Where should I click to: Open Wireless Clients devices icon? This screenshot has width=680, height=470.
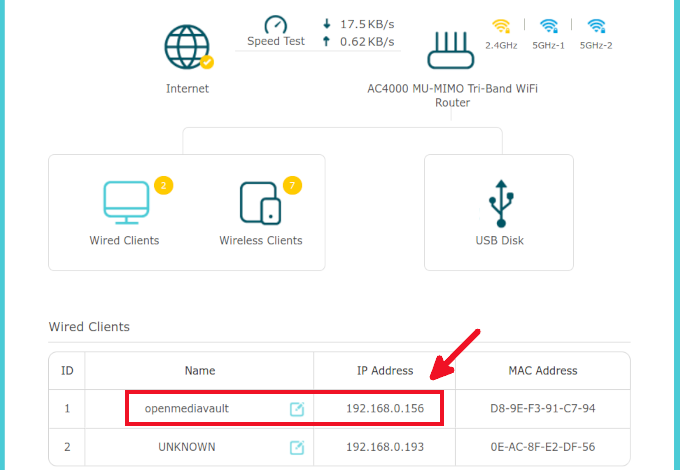click(x=260, y=202)
